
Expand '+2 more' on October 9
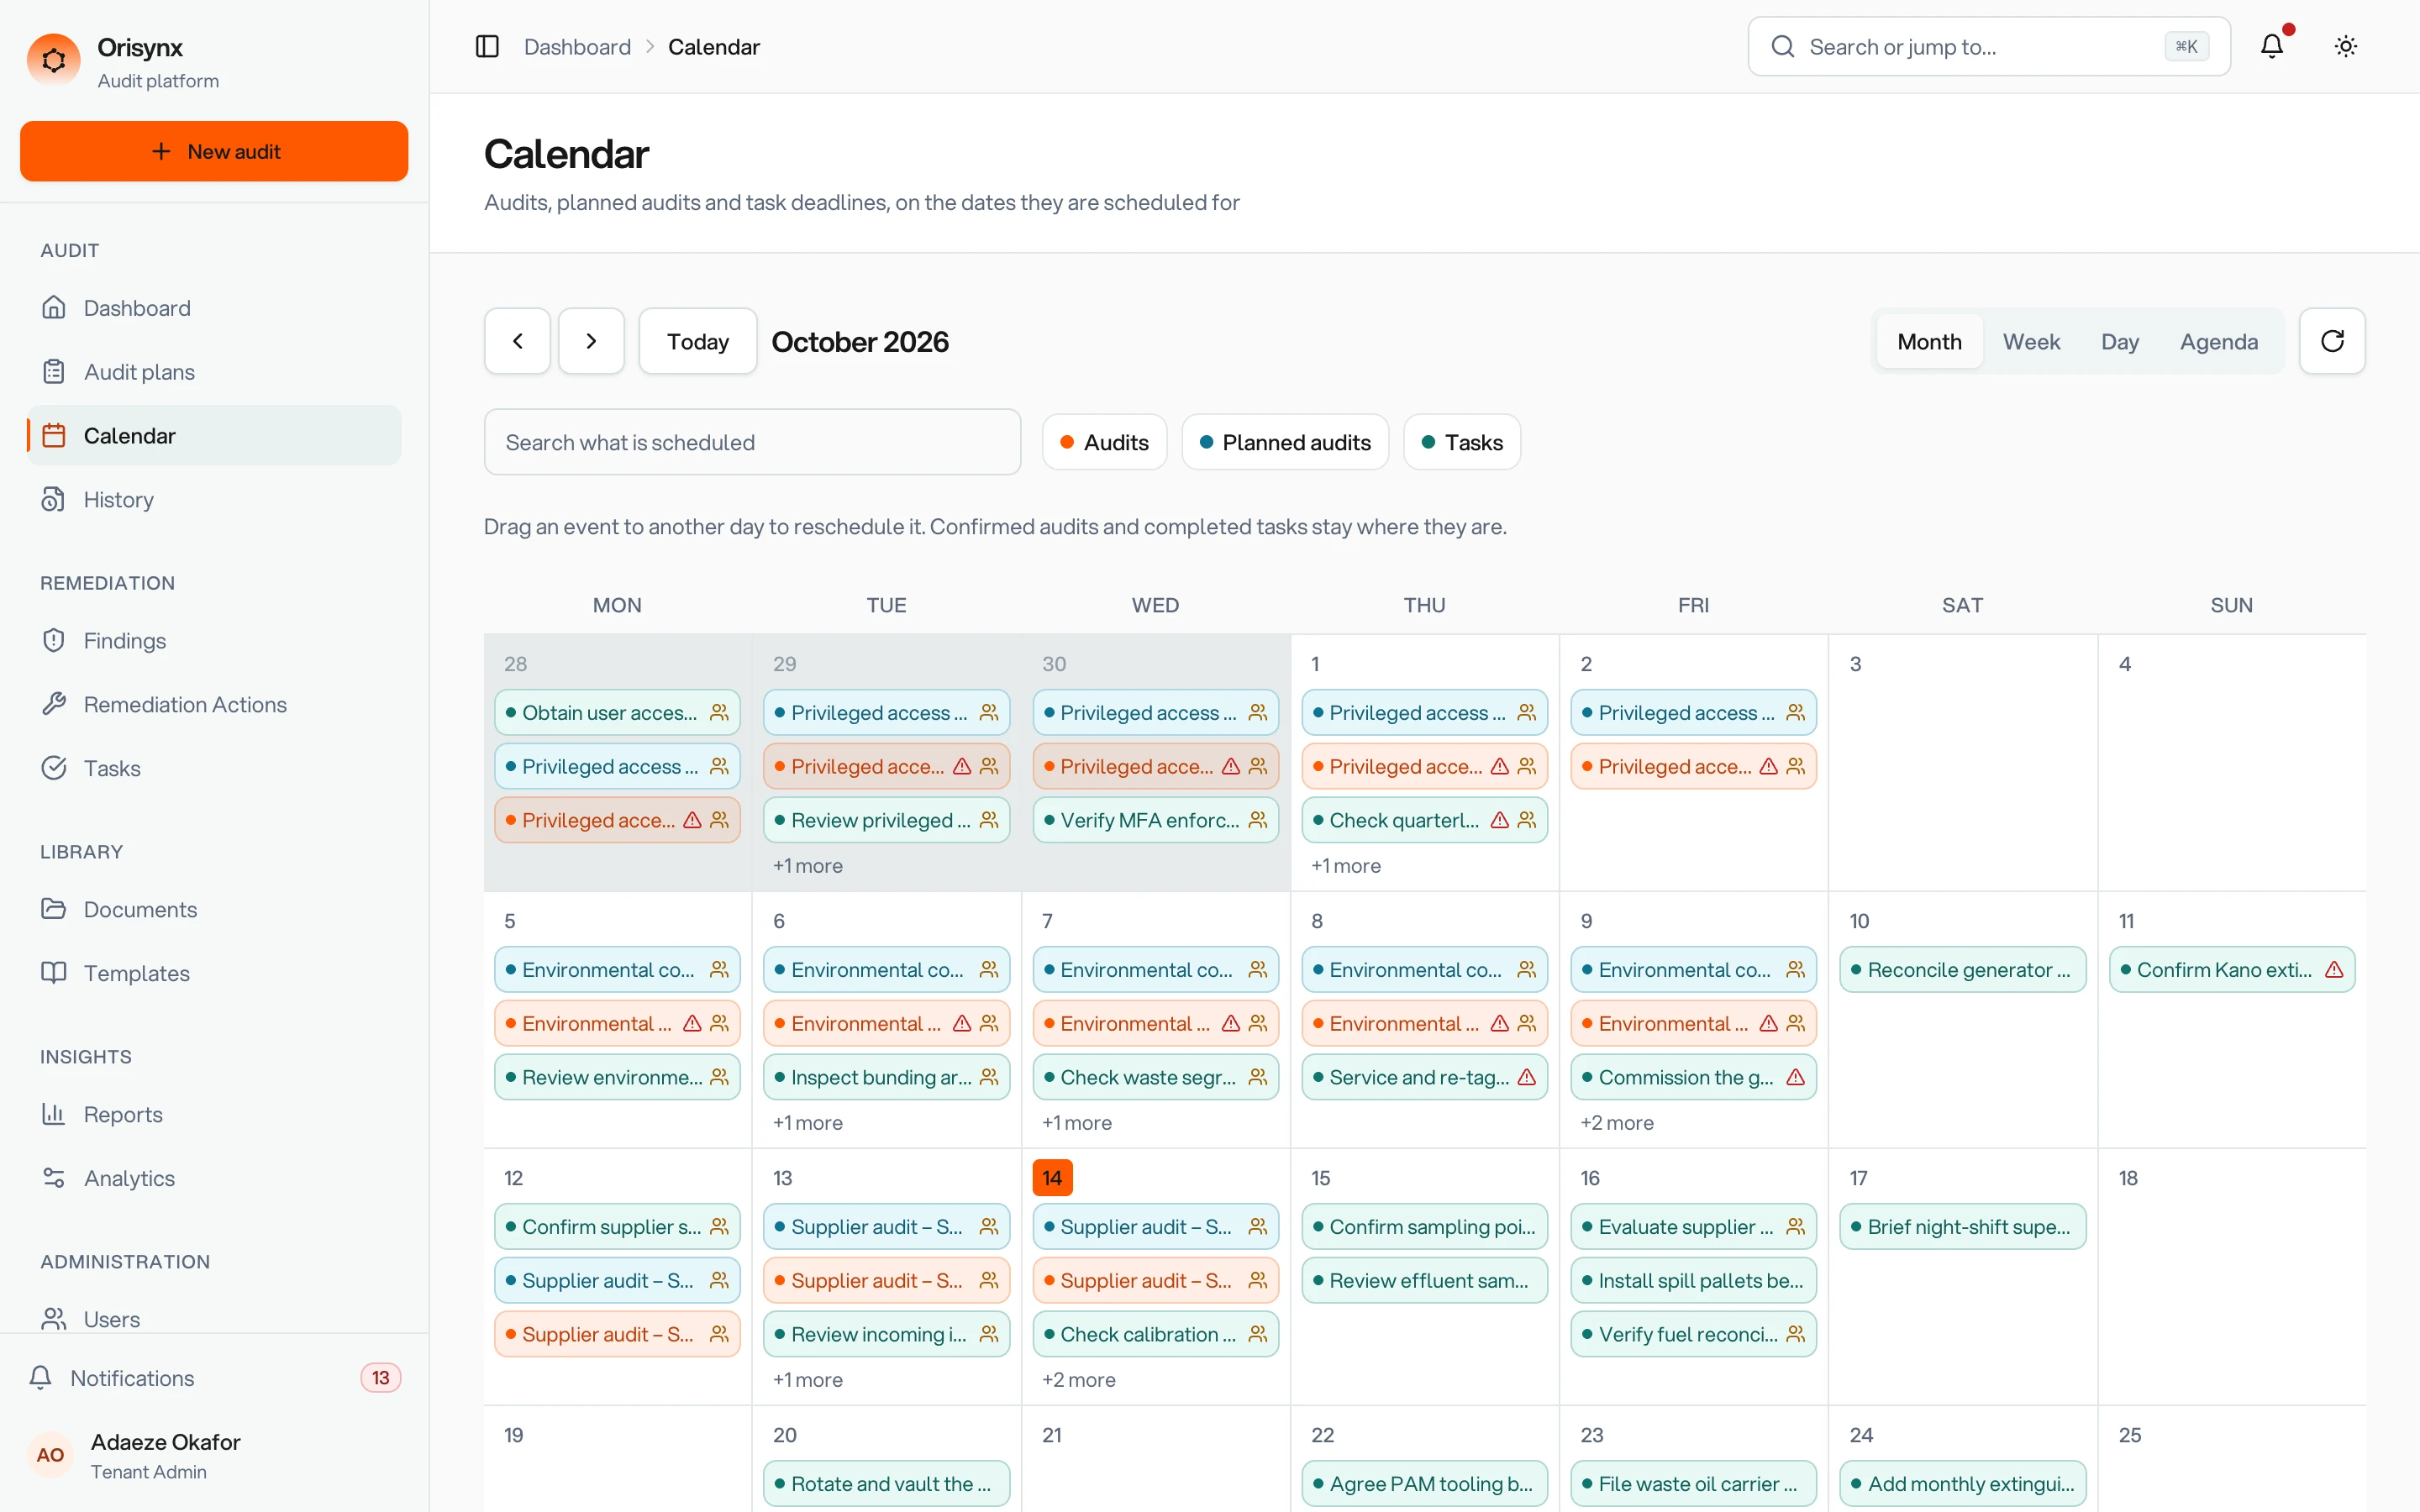click(1617, 1123)
